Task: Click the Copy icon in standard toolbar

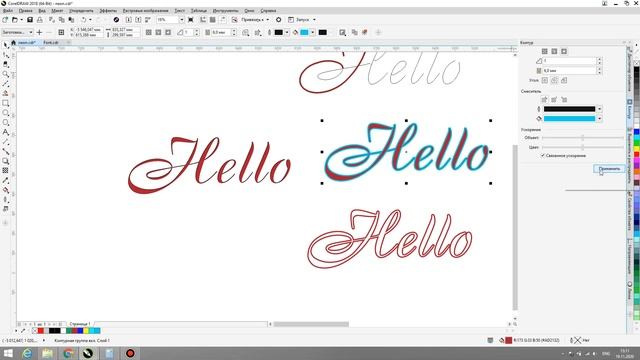Action: pyautogui.click(x=62, y=20)
